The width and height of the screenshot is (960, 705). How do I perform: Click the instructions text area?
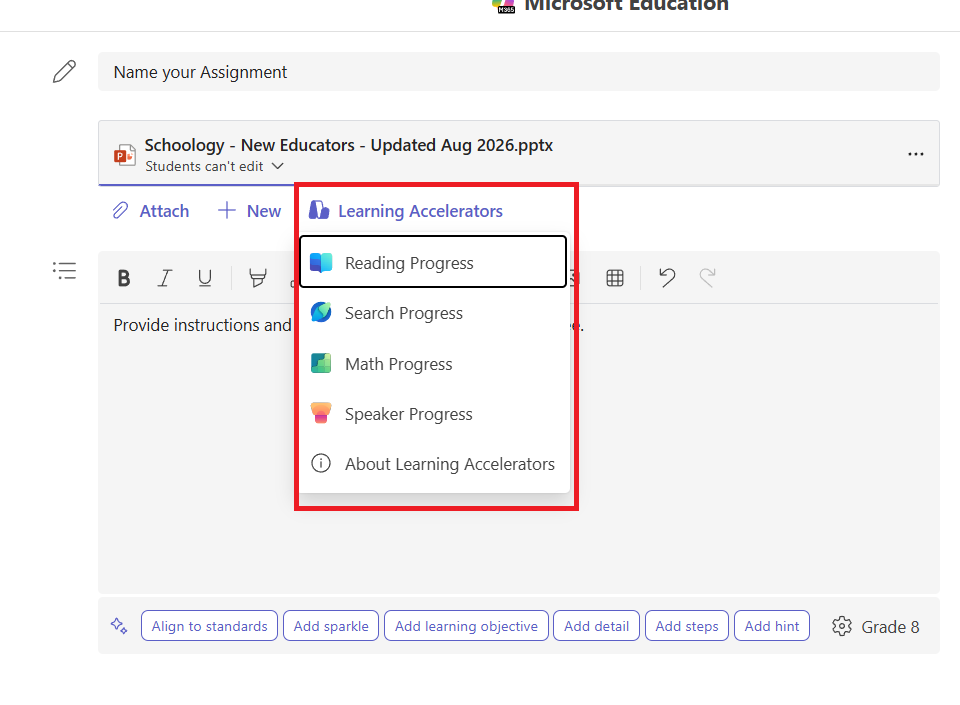519,448
